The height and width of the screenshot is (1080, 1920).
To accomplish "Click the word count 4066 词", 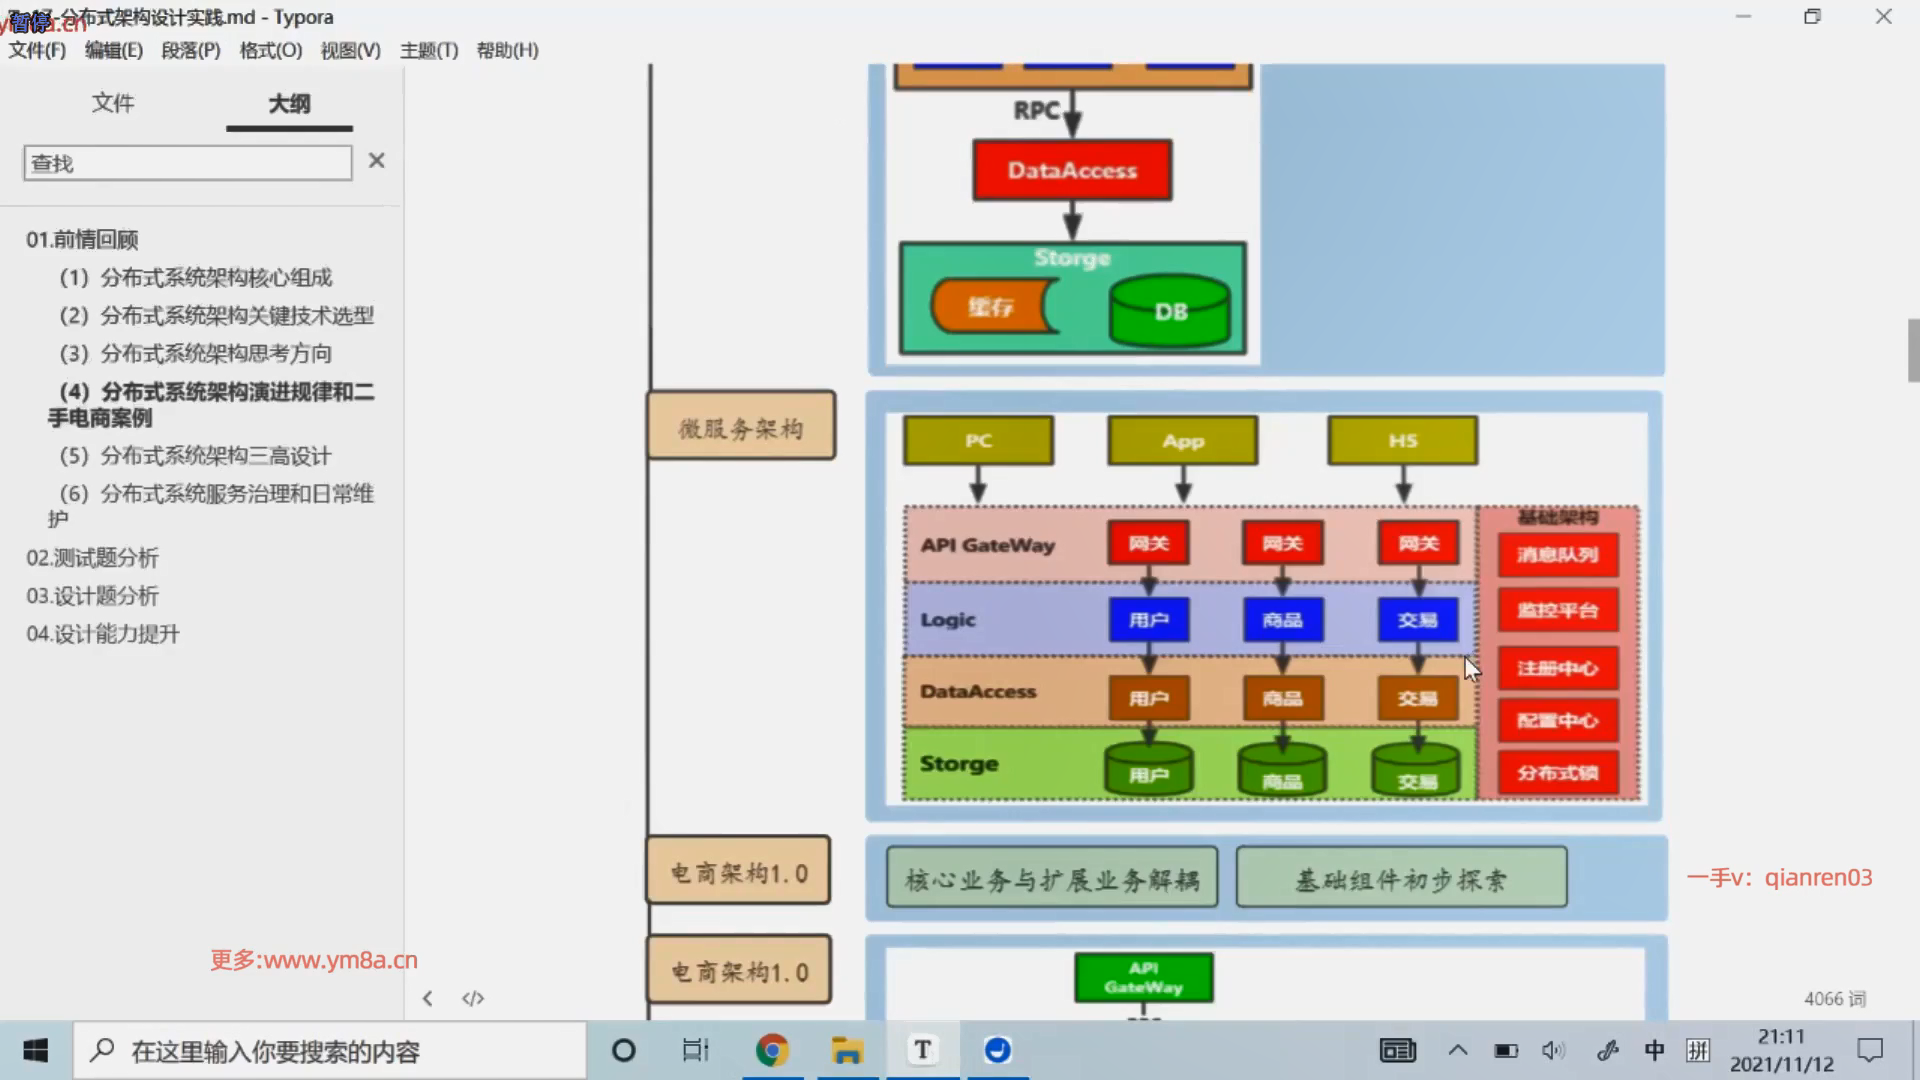I will pos(1834,999).
